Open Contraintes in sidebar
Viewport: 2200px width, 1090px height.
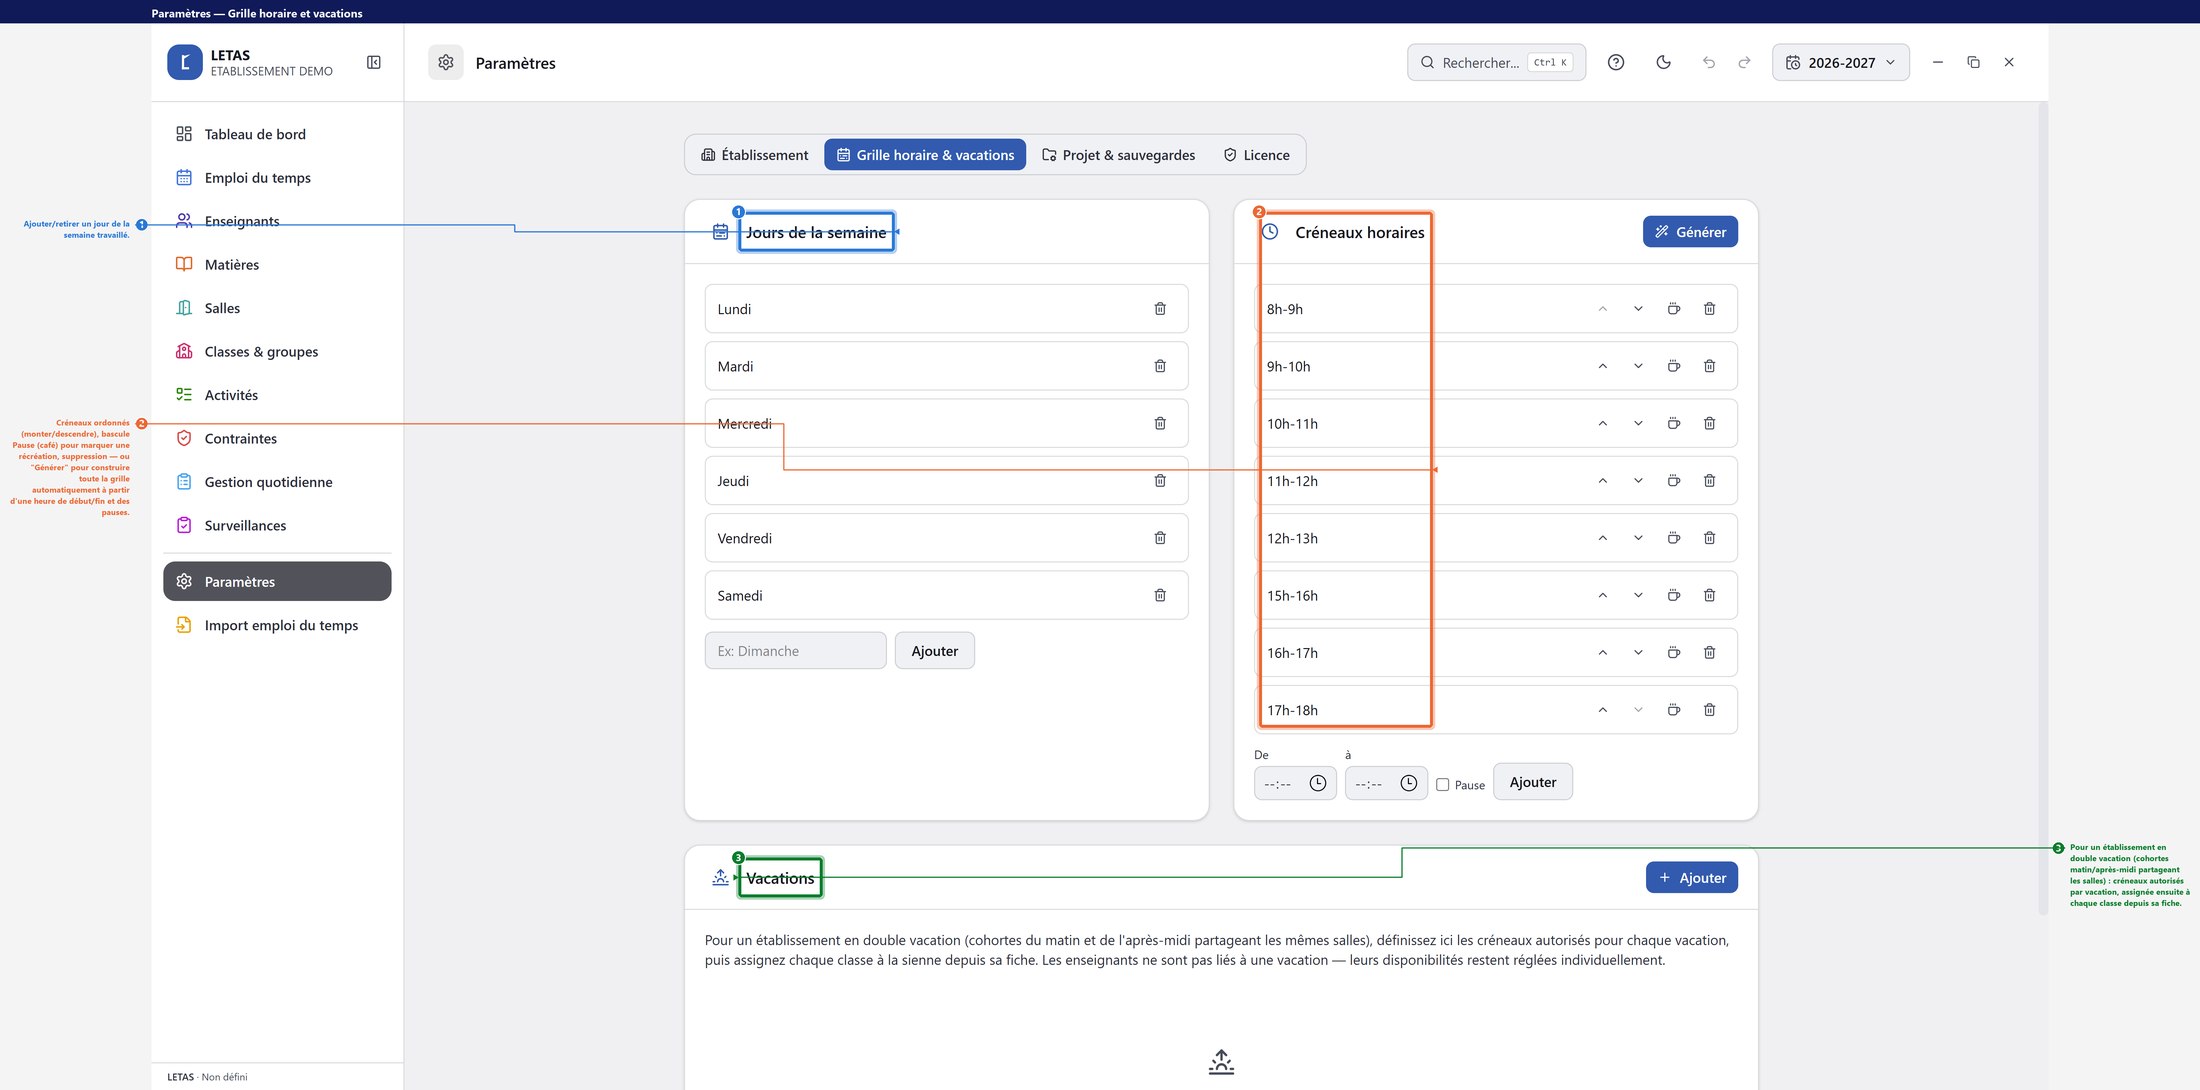(x=277, y=439)
